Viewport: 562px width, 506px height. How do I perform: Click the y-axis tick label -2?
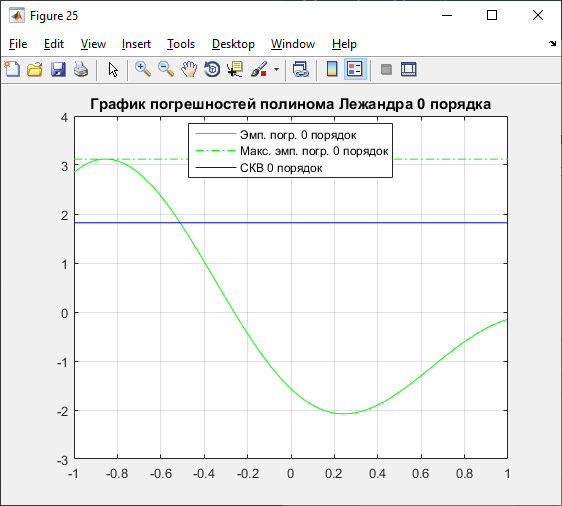(x=62, y=411)
